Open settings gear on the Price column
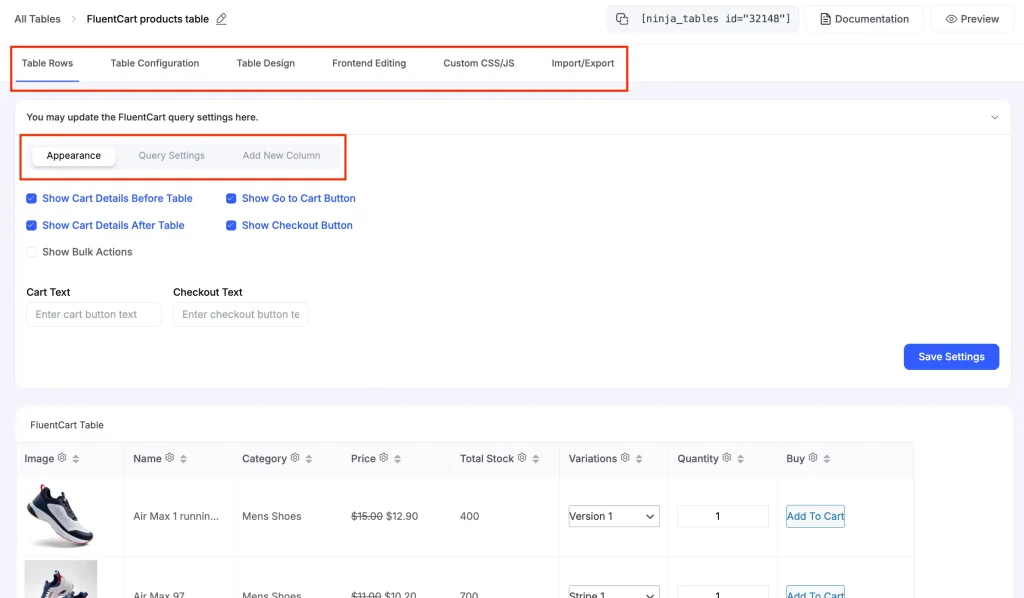The image size is (1024, 598). 383,458
